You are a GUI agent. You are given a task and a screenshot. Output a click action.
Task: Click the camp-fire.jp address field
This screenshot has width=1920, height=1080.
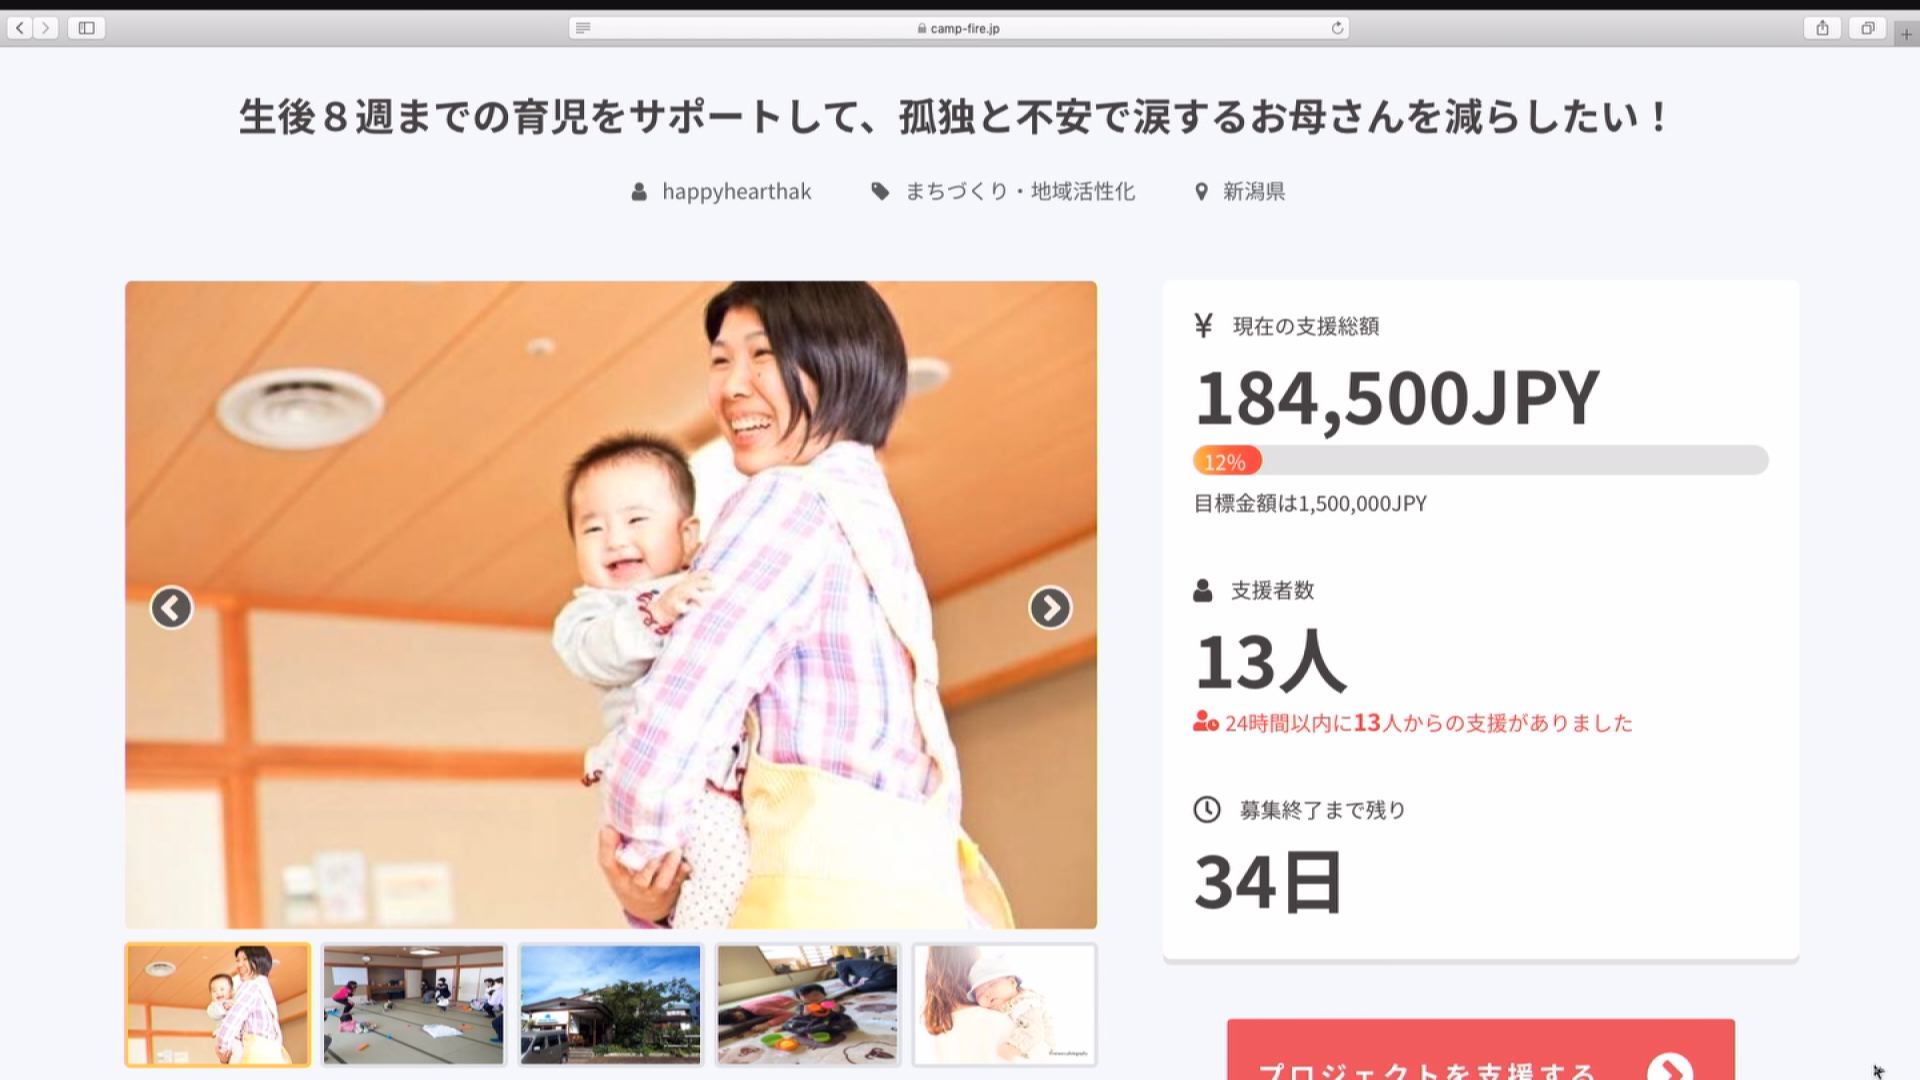point(959,28)
